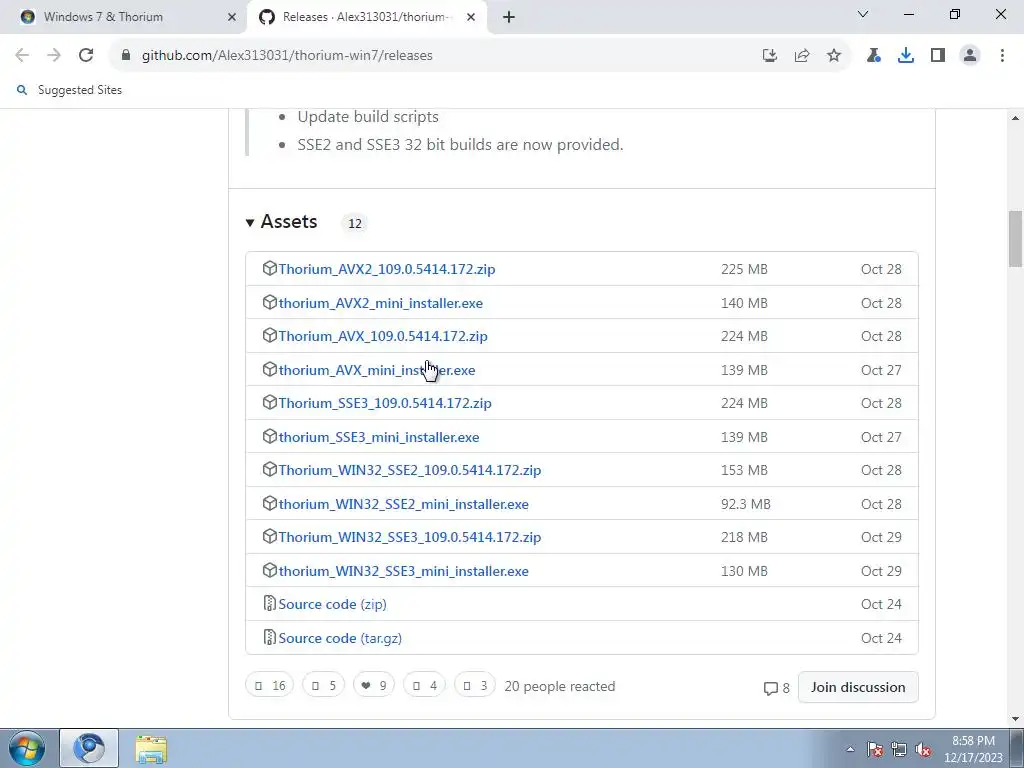Toggle the heart reaction with count 9
1024x768 pixels.
click(x=374, y=685)
